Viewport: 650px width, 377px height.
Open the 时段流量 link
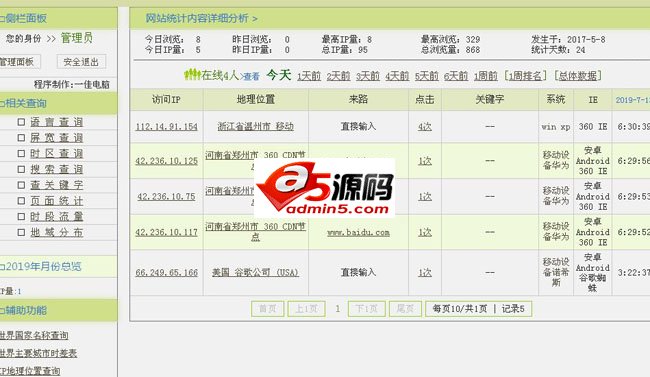57,216
